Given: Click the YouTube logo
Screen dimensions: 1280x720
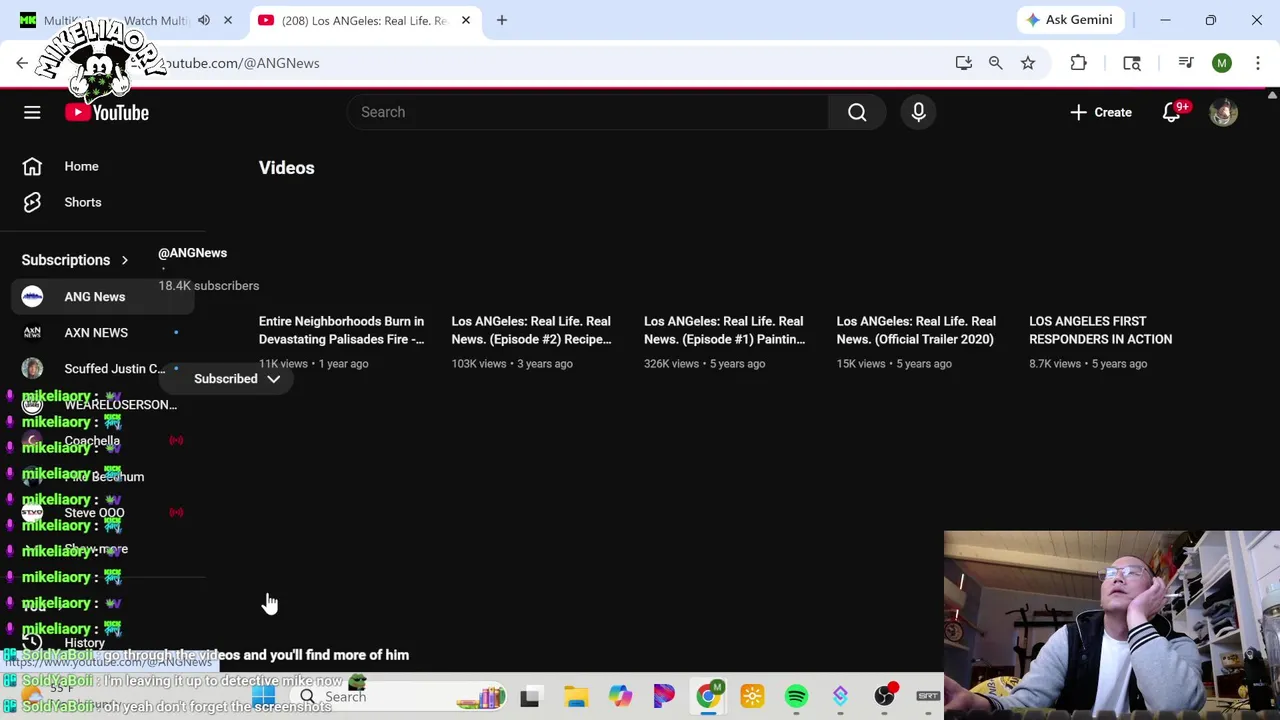Looking at the screenshot, I should pyautogui.click(x=107, y=112).
